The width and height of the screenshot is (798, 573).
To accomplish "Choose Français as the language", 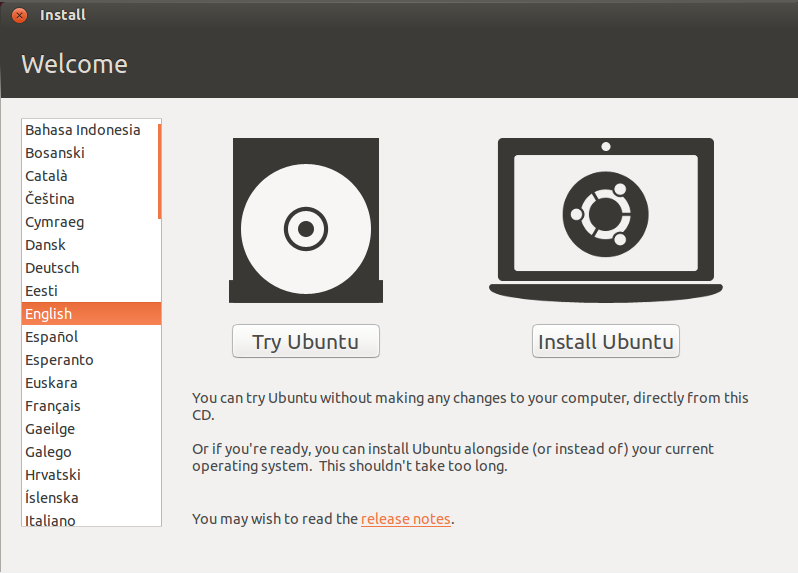I will point(91,406).
